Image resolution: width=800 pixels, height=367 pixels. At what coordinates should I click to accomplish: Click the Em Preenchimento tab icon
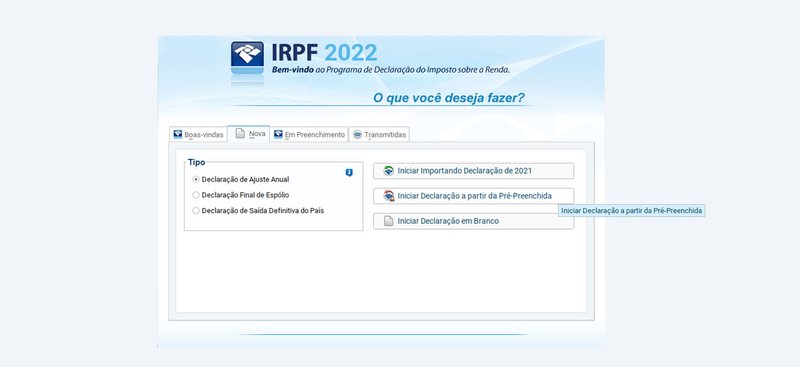tap(278, 134)
